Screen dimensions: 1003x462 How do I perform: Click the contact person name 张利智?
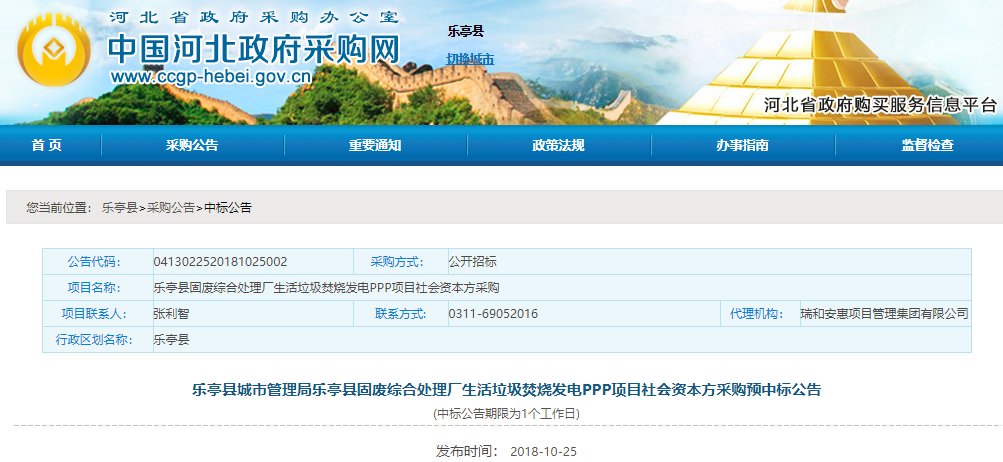coord(171,314)
